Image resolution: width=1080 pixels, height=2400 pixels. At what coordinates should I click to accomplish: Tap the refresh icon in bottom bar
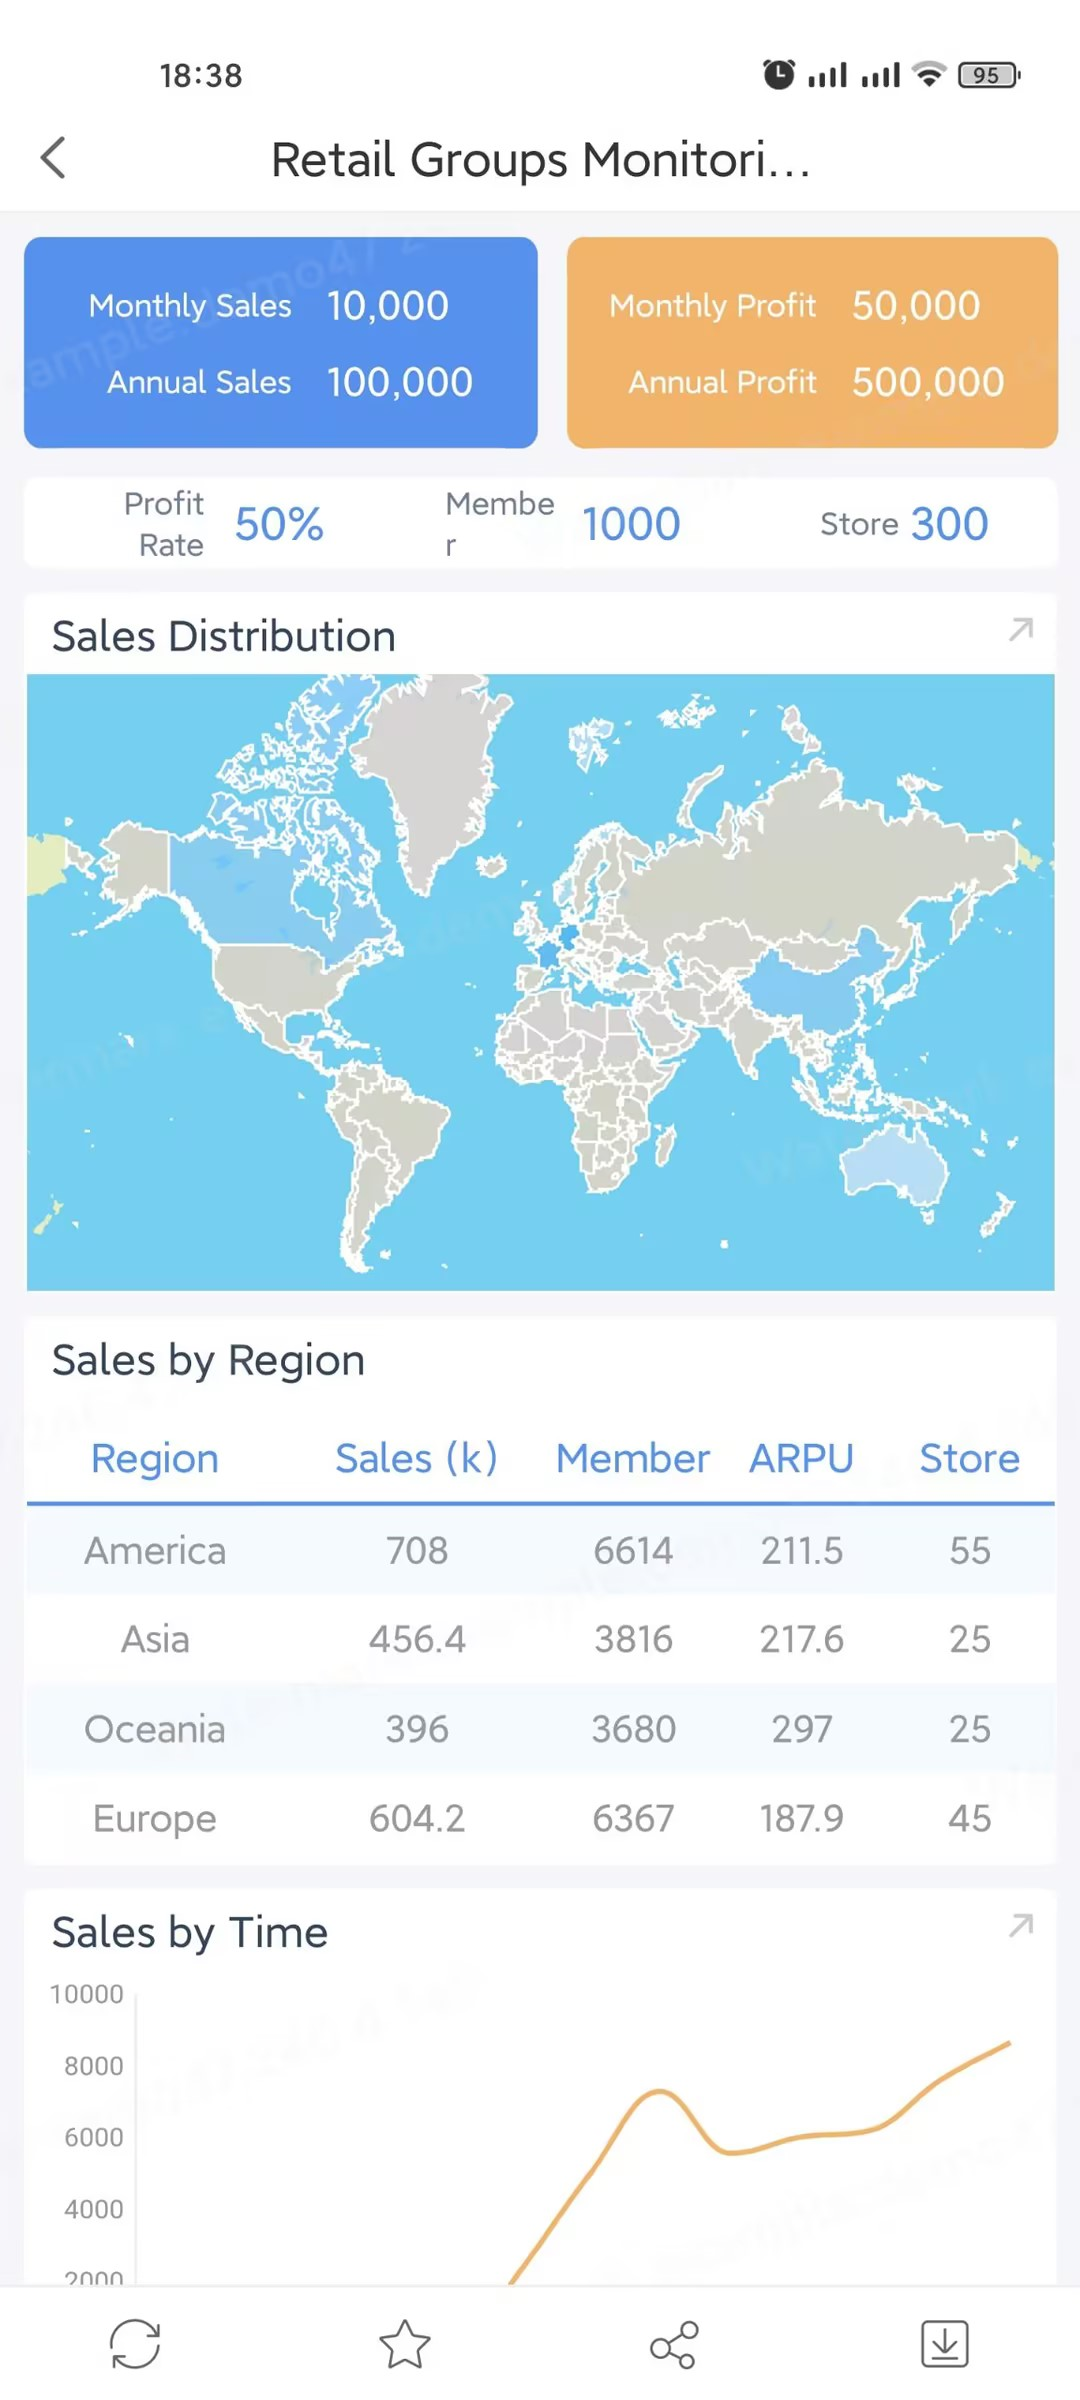tap(135, 2344)
